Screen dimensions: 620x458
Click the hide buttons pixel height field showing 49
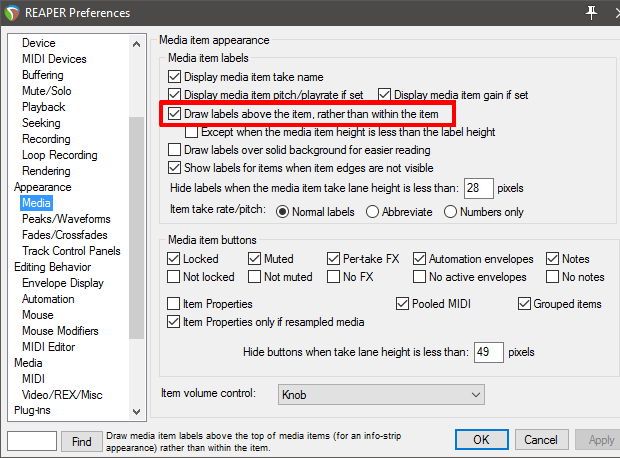point(489,352)
